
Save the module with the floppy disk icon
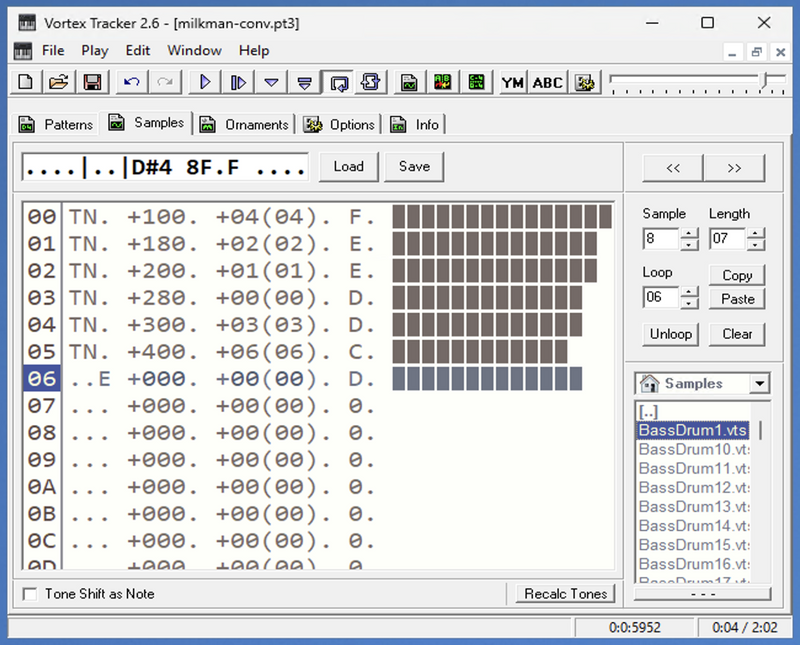pos(92,82)
